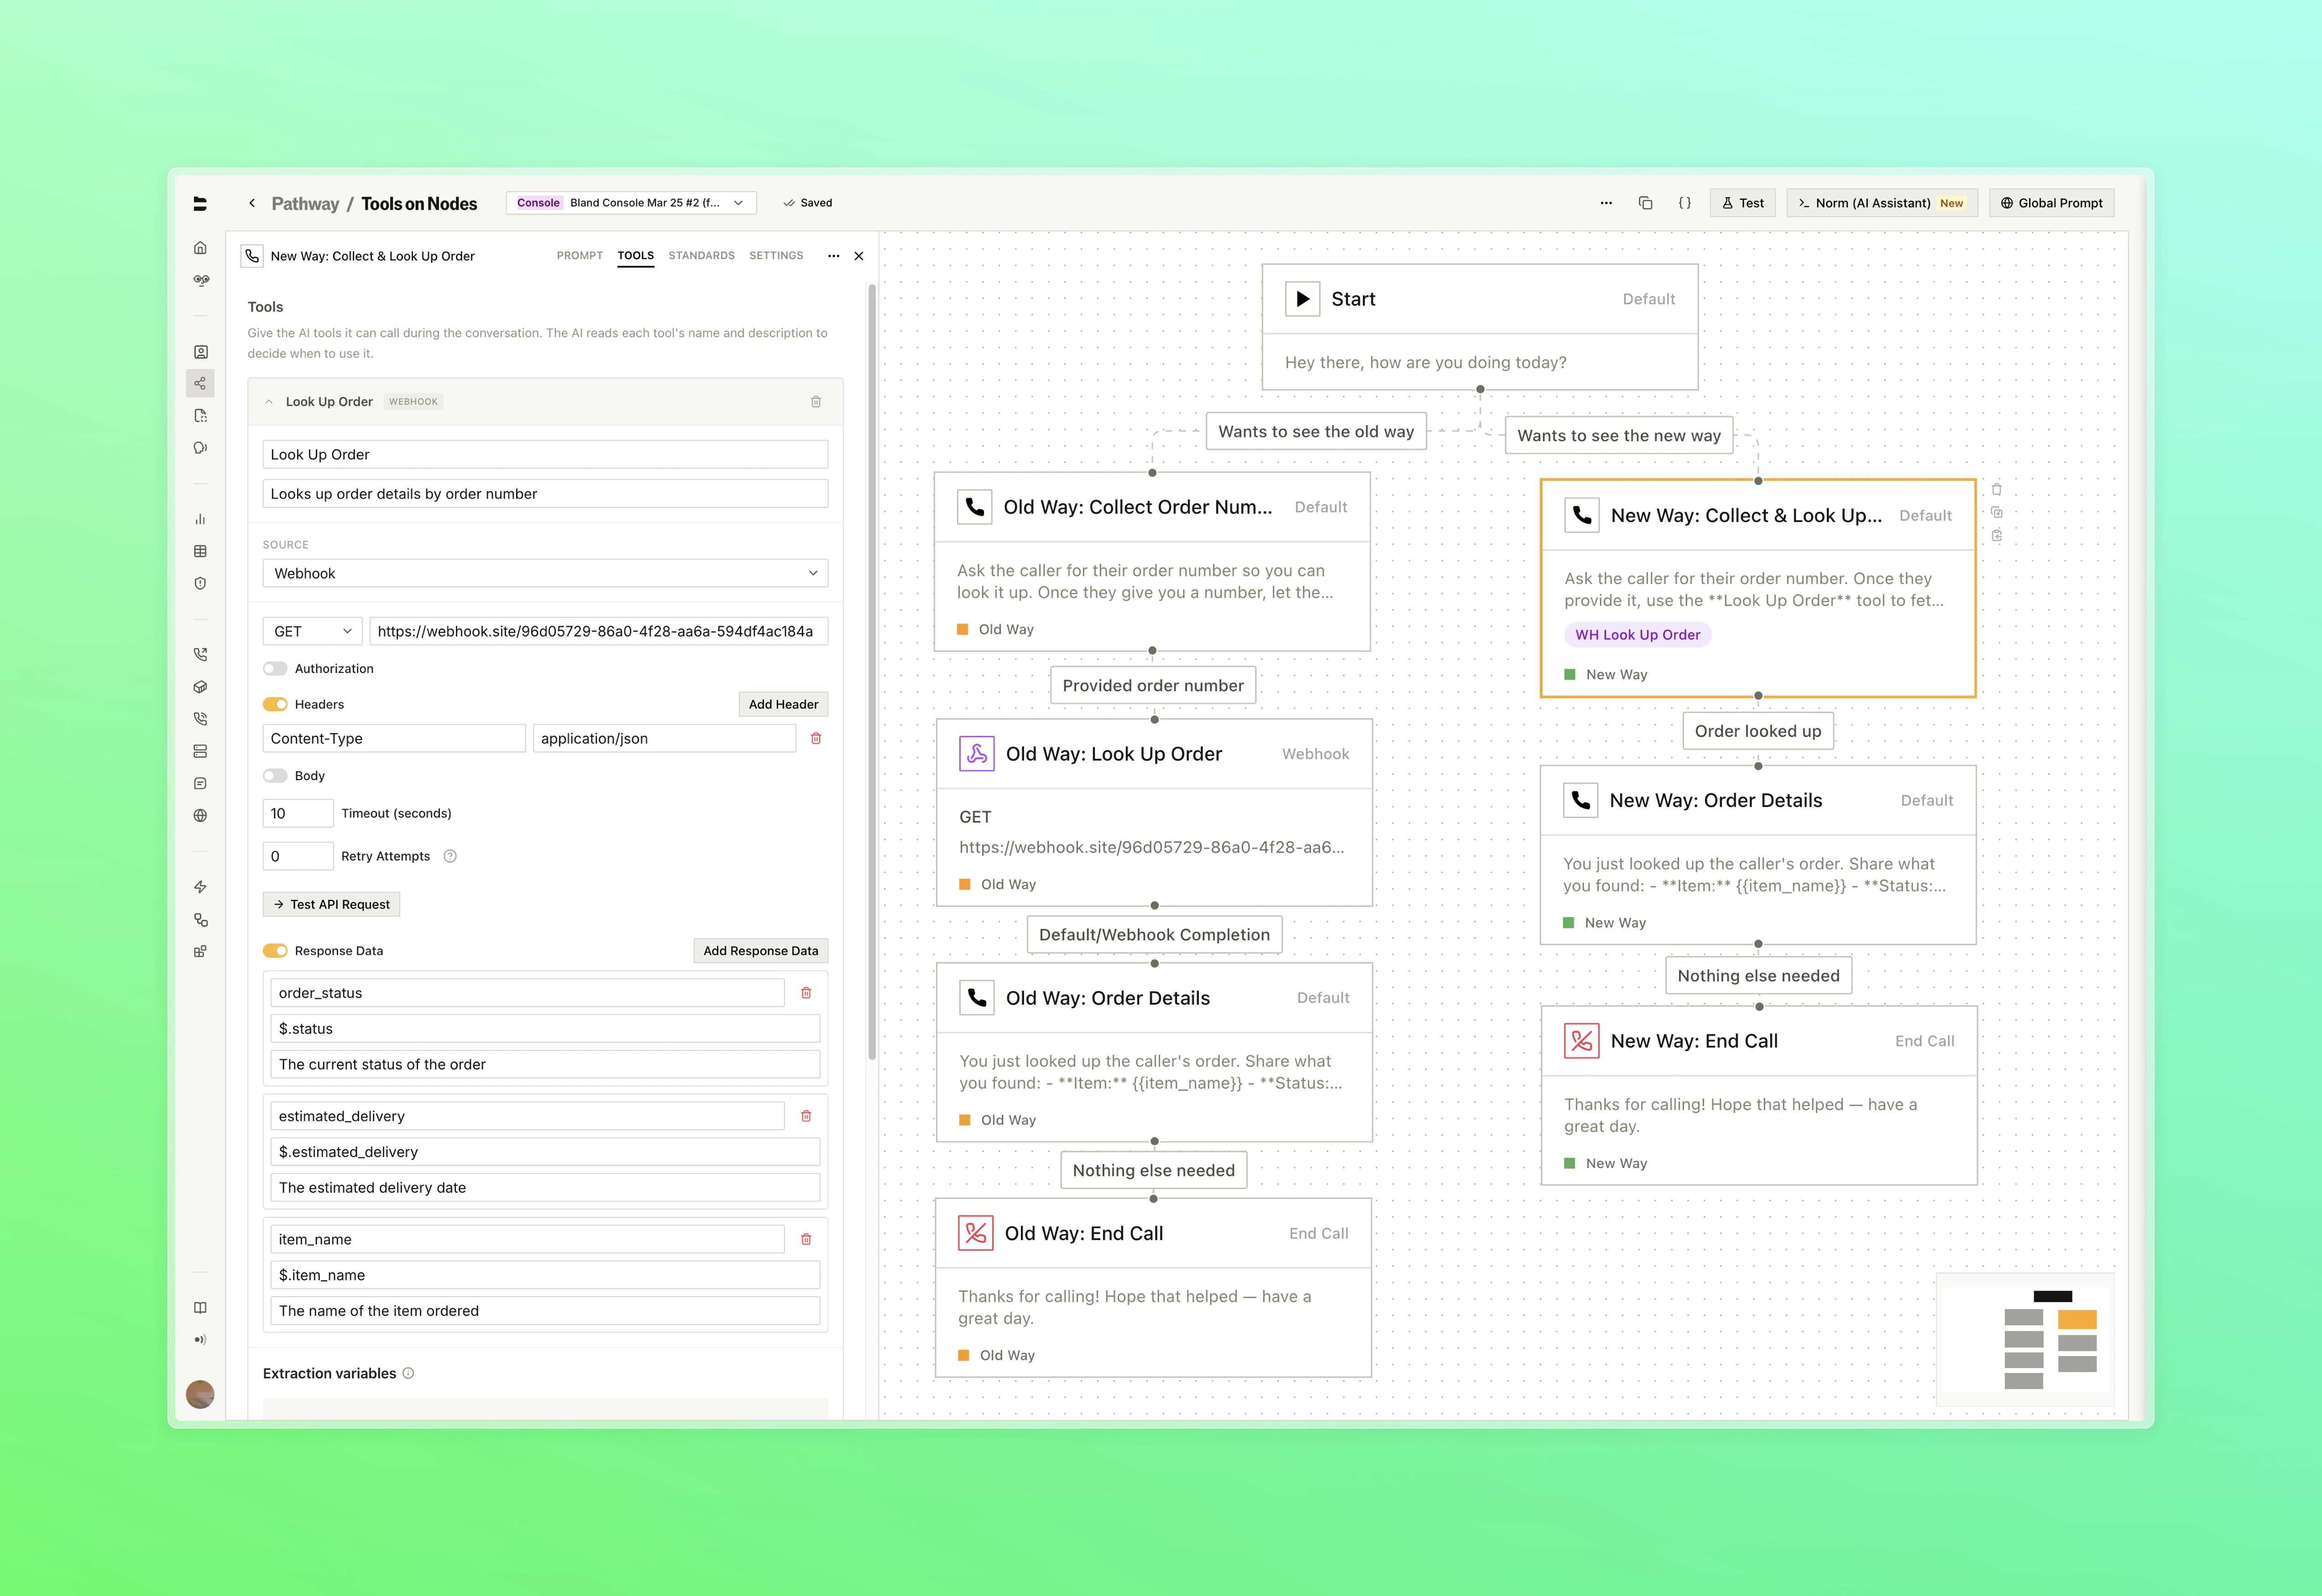The image size is (2322, 1596).
Task: Click the user avatar in the sidebar
Action: [x=200, y=1394]
